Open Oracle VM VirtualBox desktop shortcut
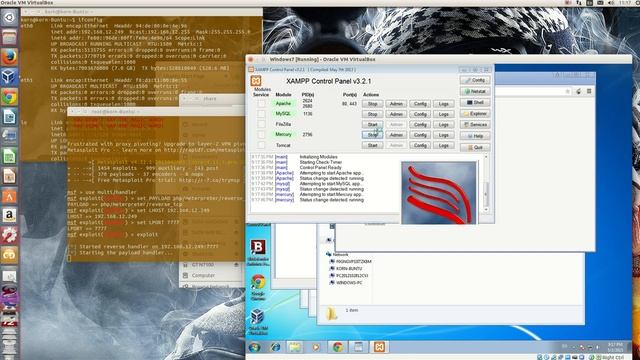 click(x=258, y=322)
